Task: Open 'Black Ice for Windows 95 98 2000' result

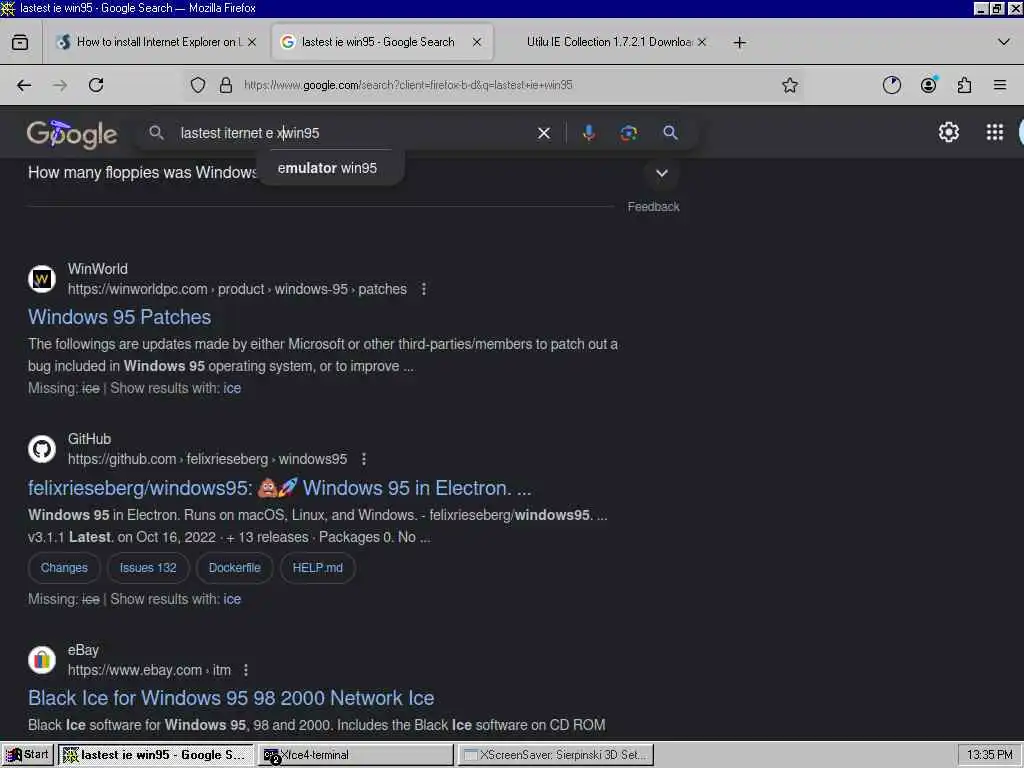Action: point(231,698)
